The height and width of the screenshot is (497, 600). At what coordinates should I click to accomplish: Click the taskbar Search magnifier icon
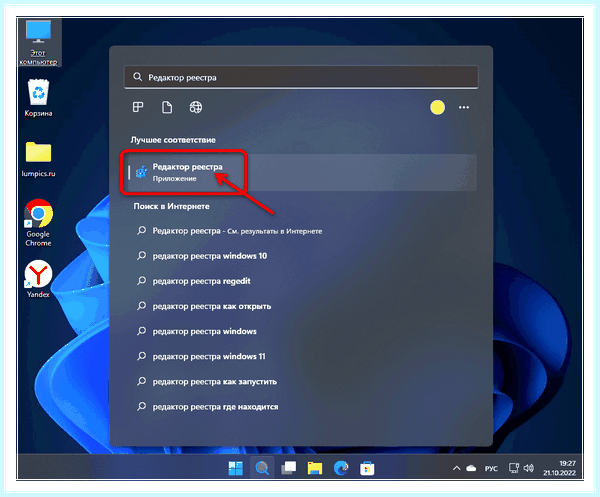pos(262,468)
